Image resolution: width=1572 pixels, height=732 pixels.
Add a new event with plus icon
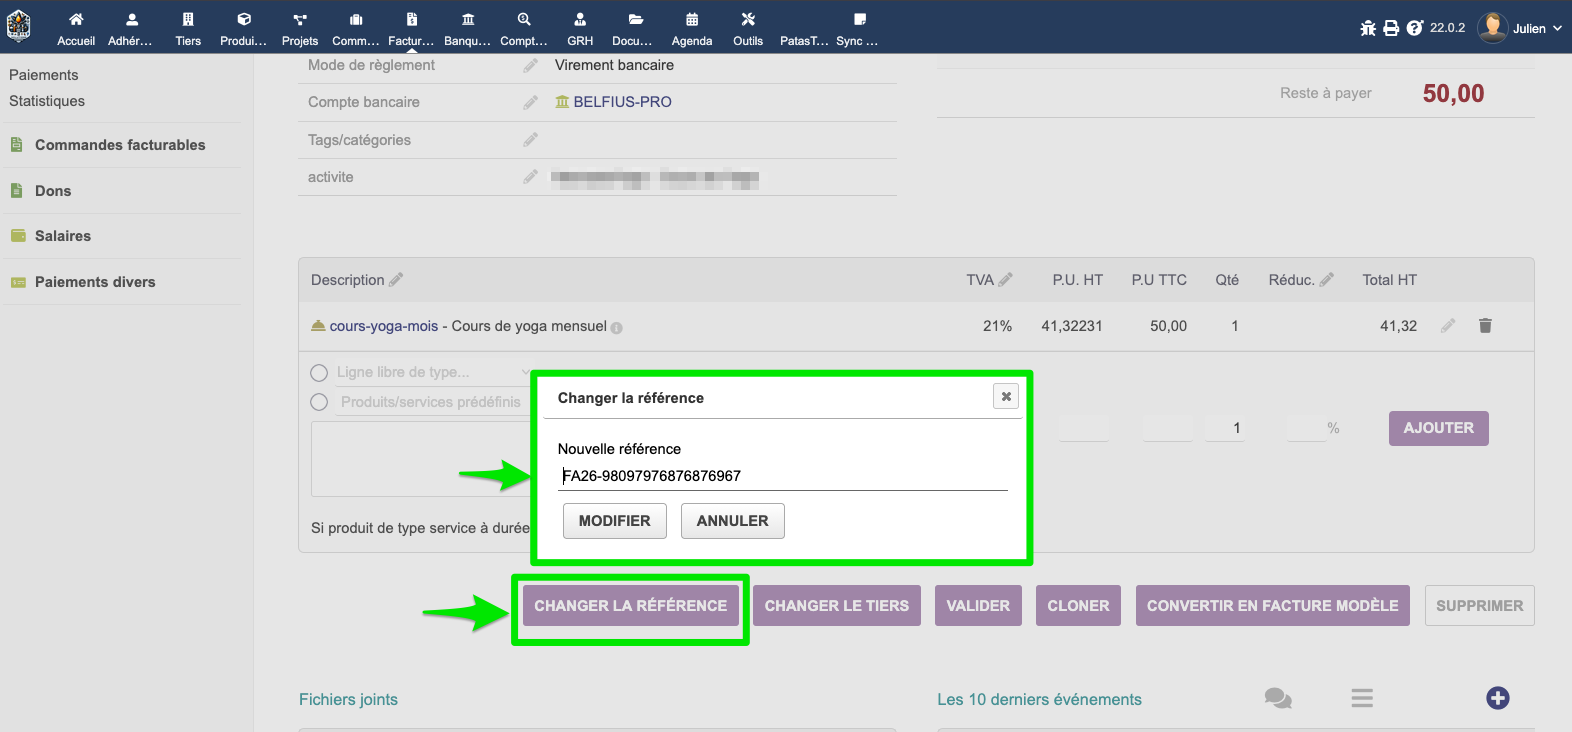coord(1498,698)
